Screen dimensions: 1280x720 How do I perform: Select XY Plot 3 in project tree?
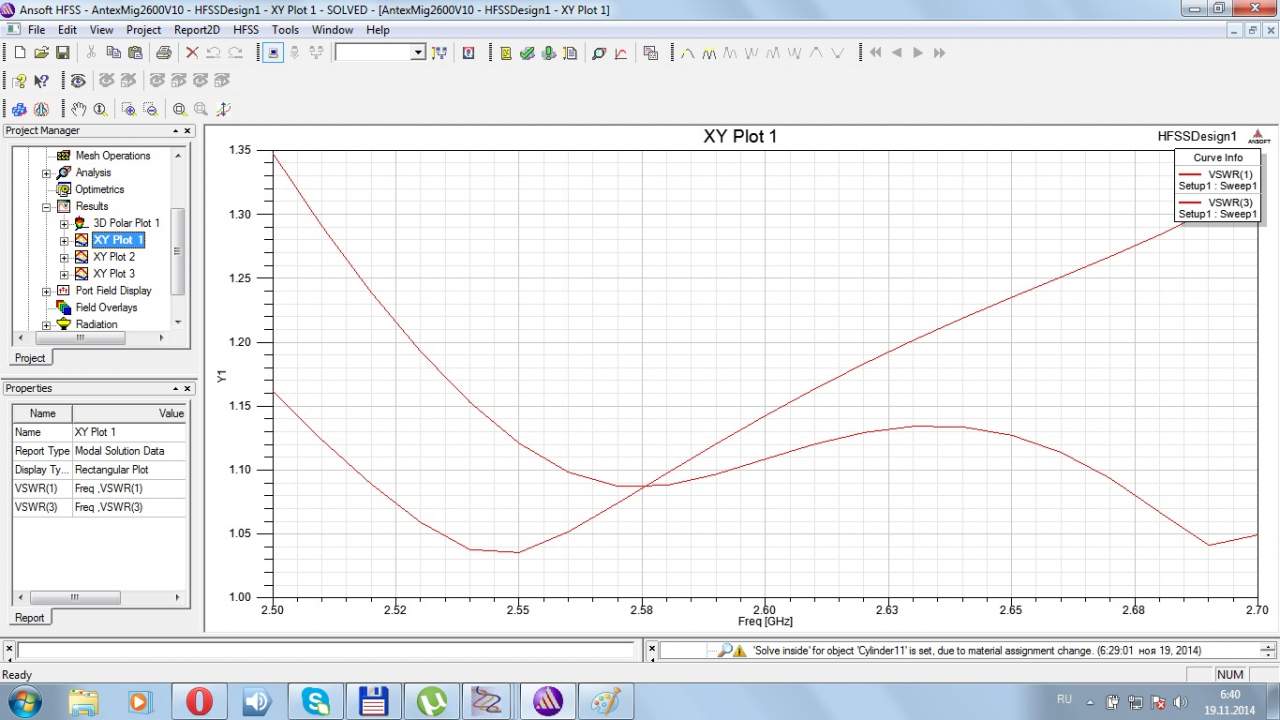click(x=114, y=274)
